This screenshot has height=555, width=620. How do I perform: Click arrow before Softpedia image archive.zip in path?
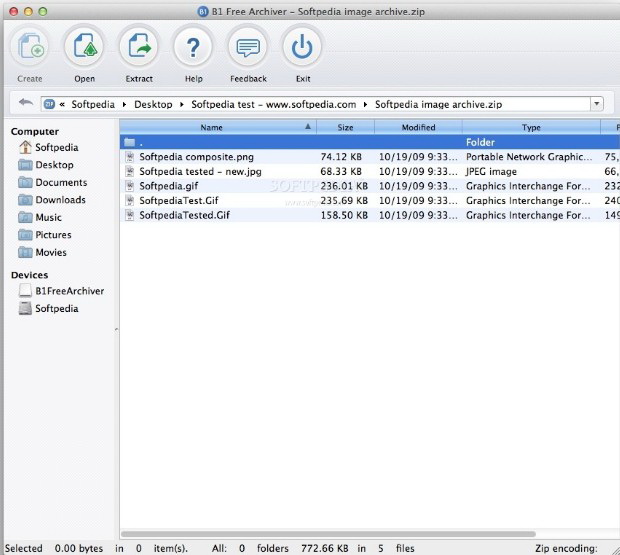coord(365,104)
